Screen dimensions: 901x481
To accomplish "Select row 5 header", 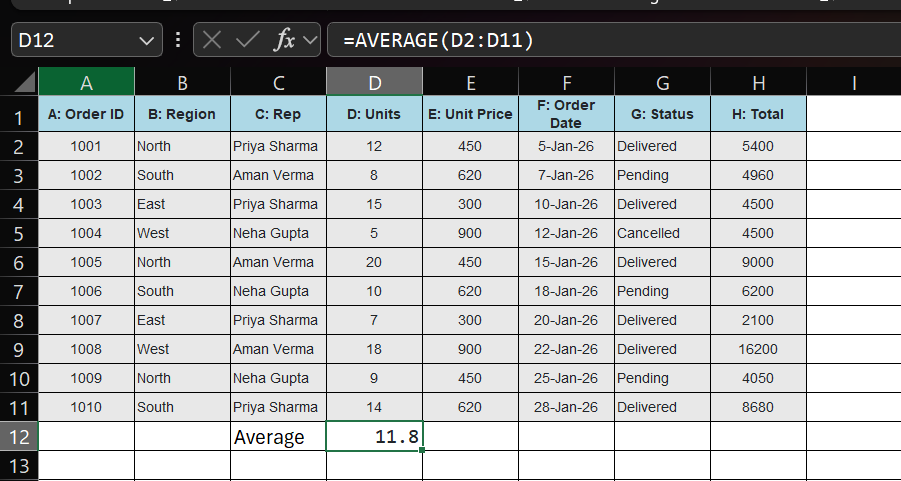I will pos(18,234).
